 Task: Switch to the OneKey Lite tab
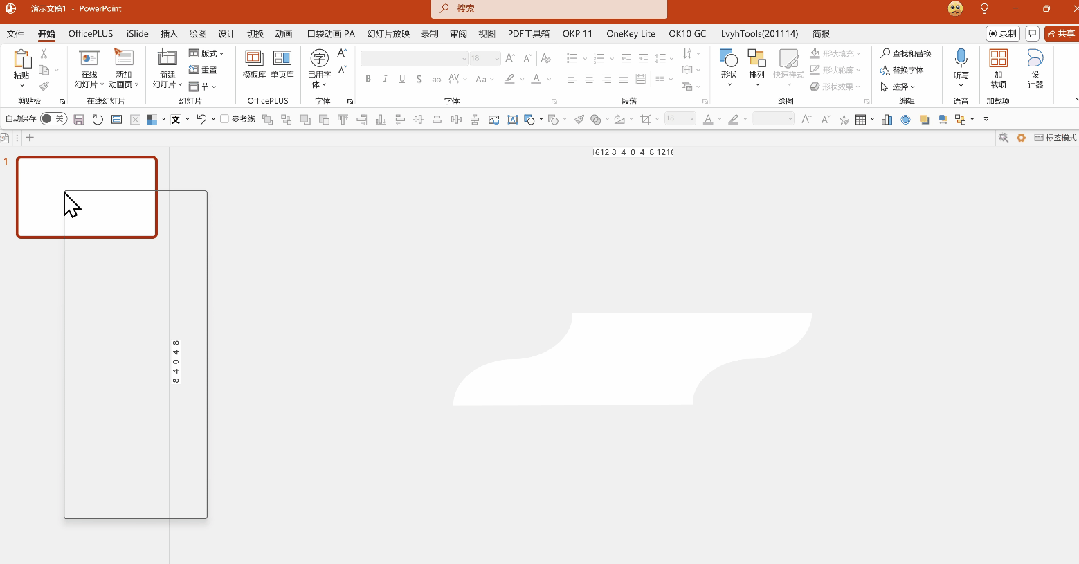coord(630,34)
